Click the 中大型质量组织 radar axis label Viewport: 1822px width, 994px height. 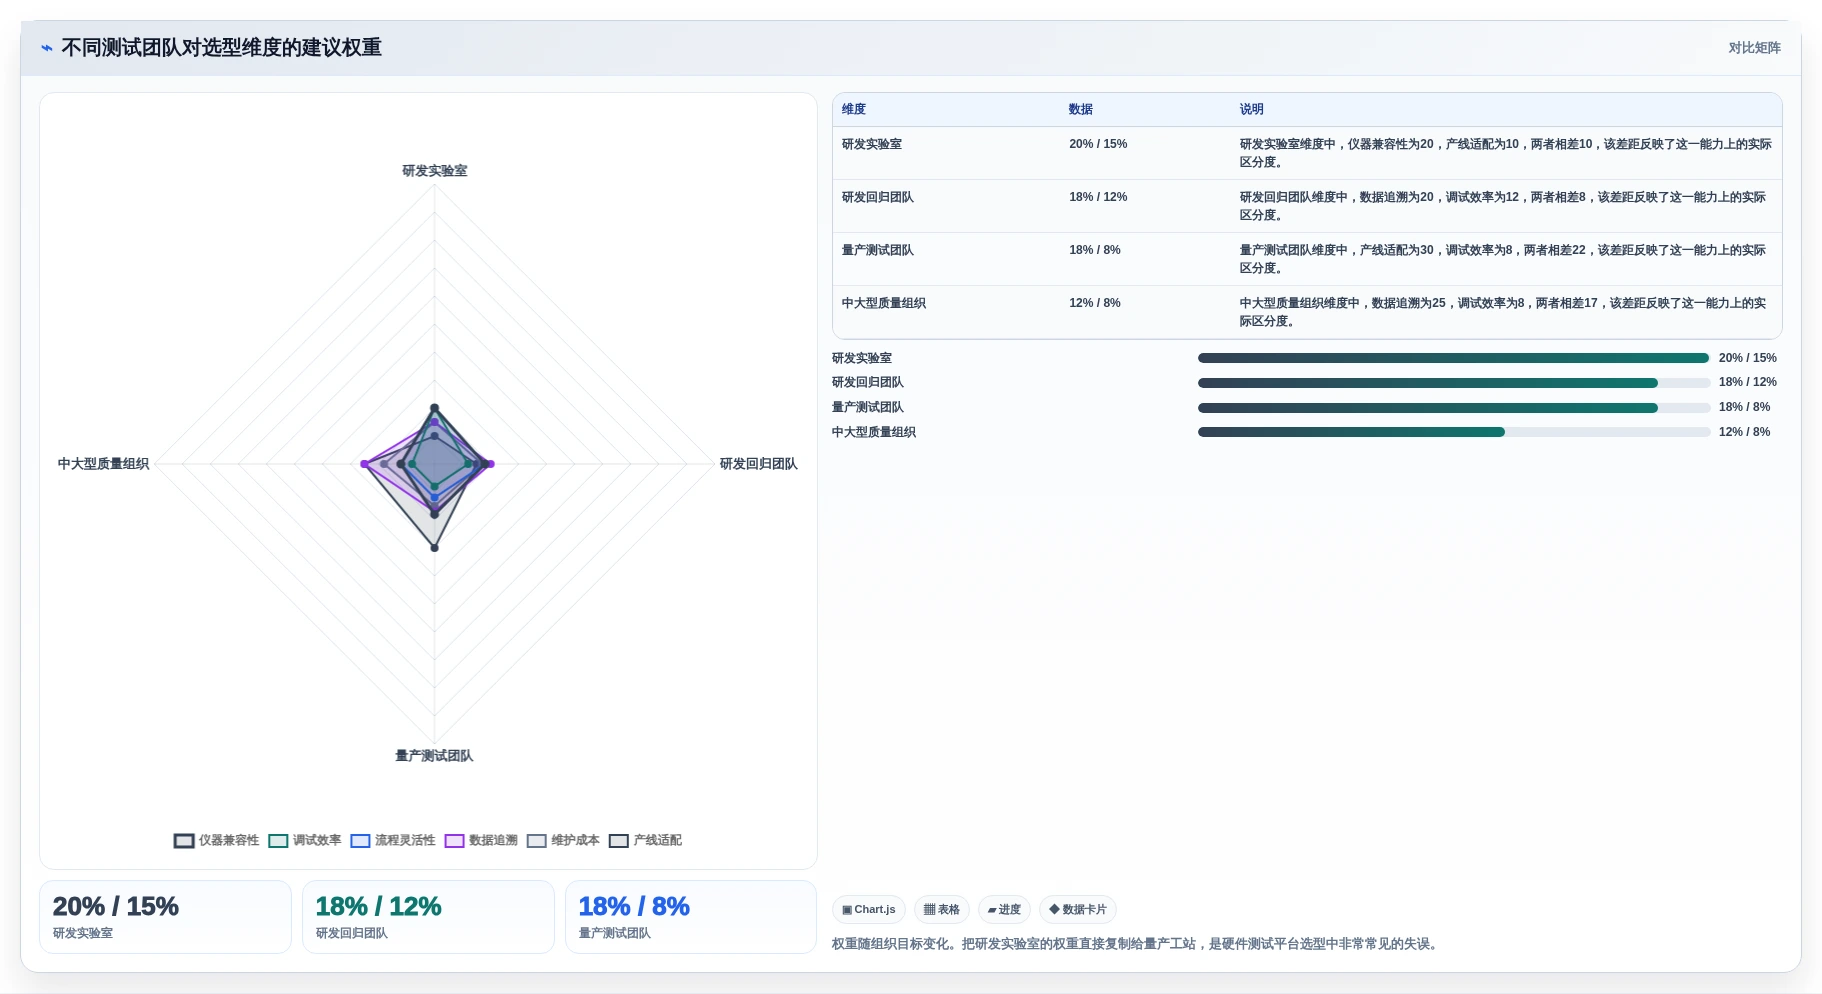pyautogui.click(x=103, y=464)
